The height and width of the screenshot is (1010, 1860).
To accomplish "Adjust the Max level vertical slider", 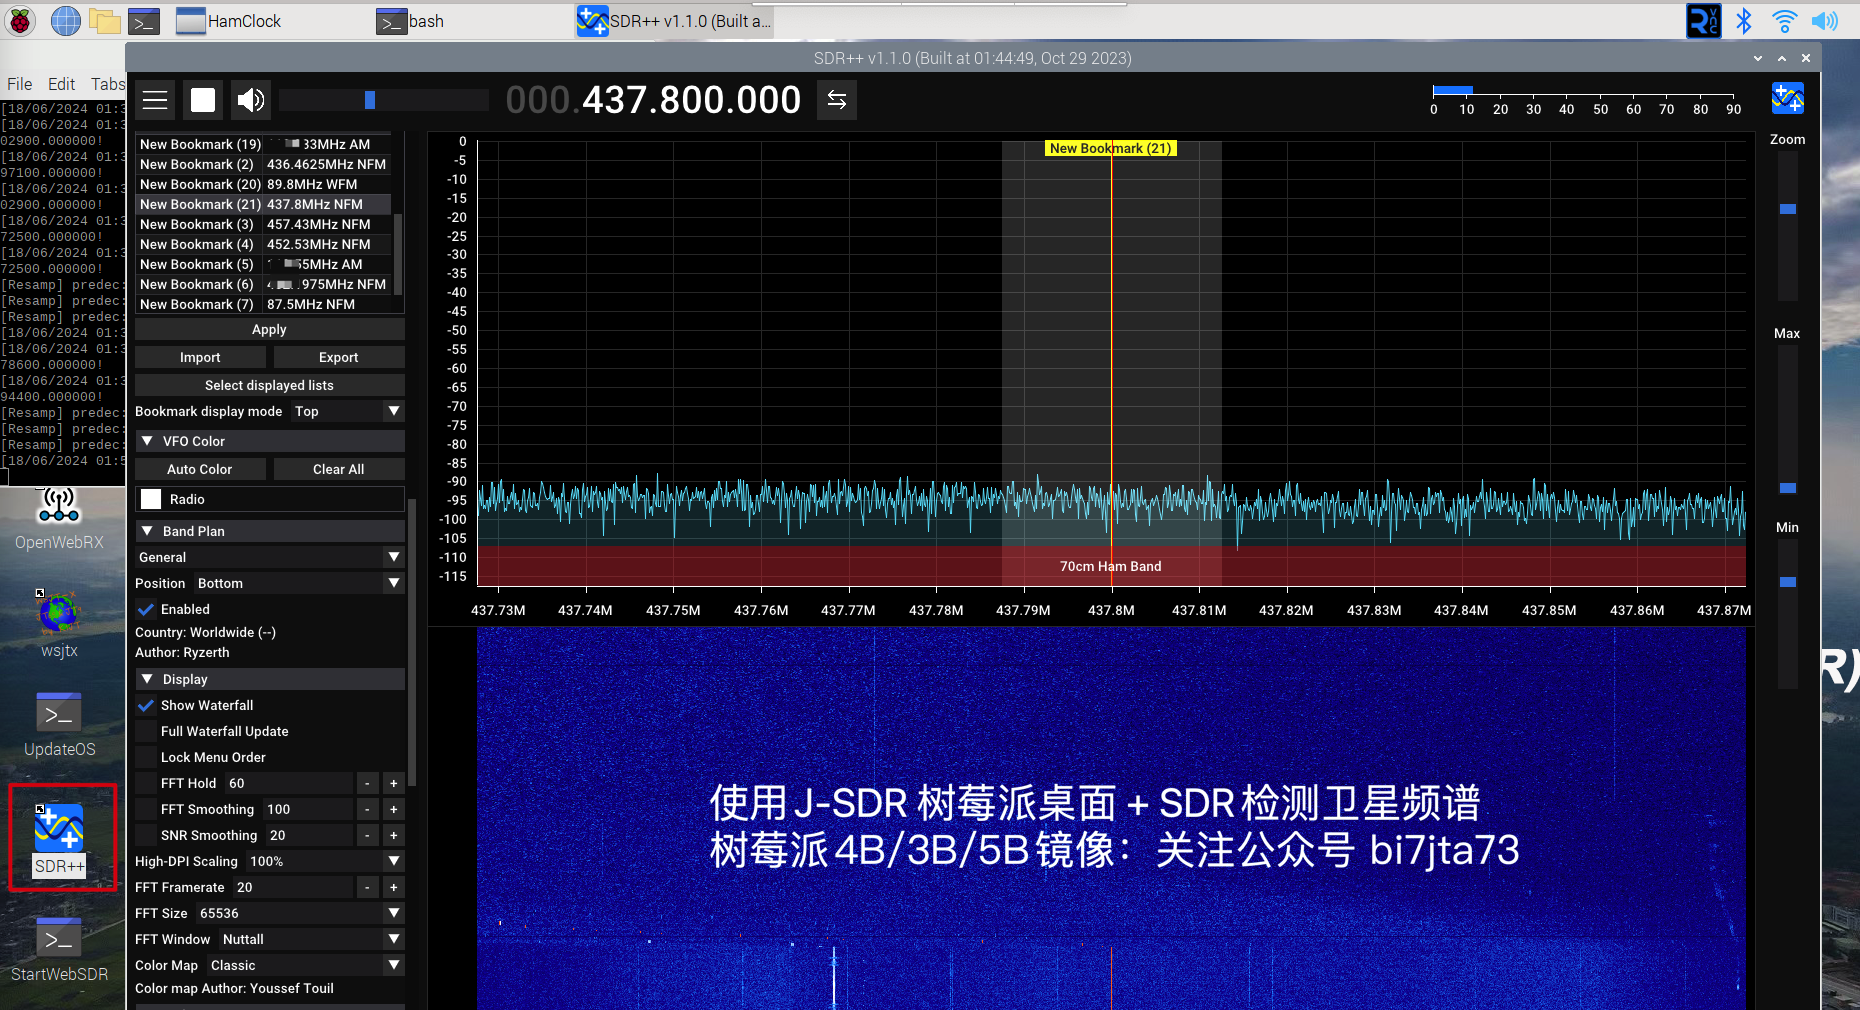I will 1788,421.
